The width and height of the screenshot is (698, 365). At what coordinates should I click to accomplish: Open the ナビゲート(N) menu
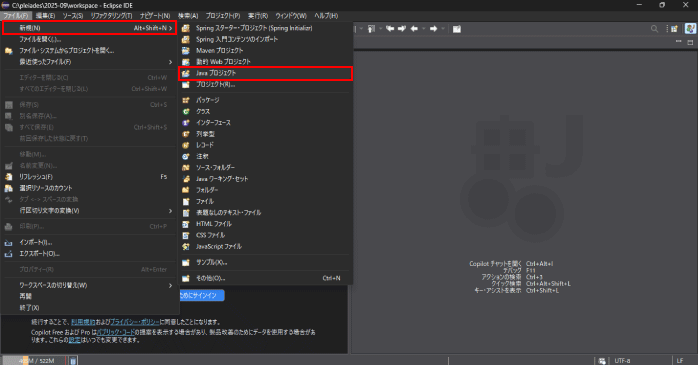point(155,16)
